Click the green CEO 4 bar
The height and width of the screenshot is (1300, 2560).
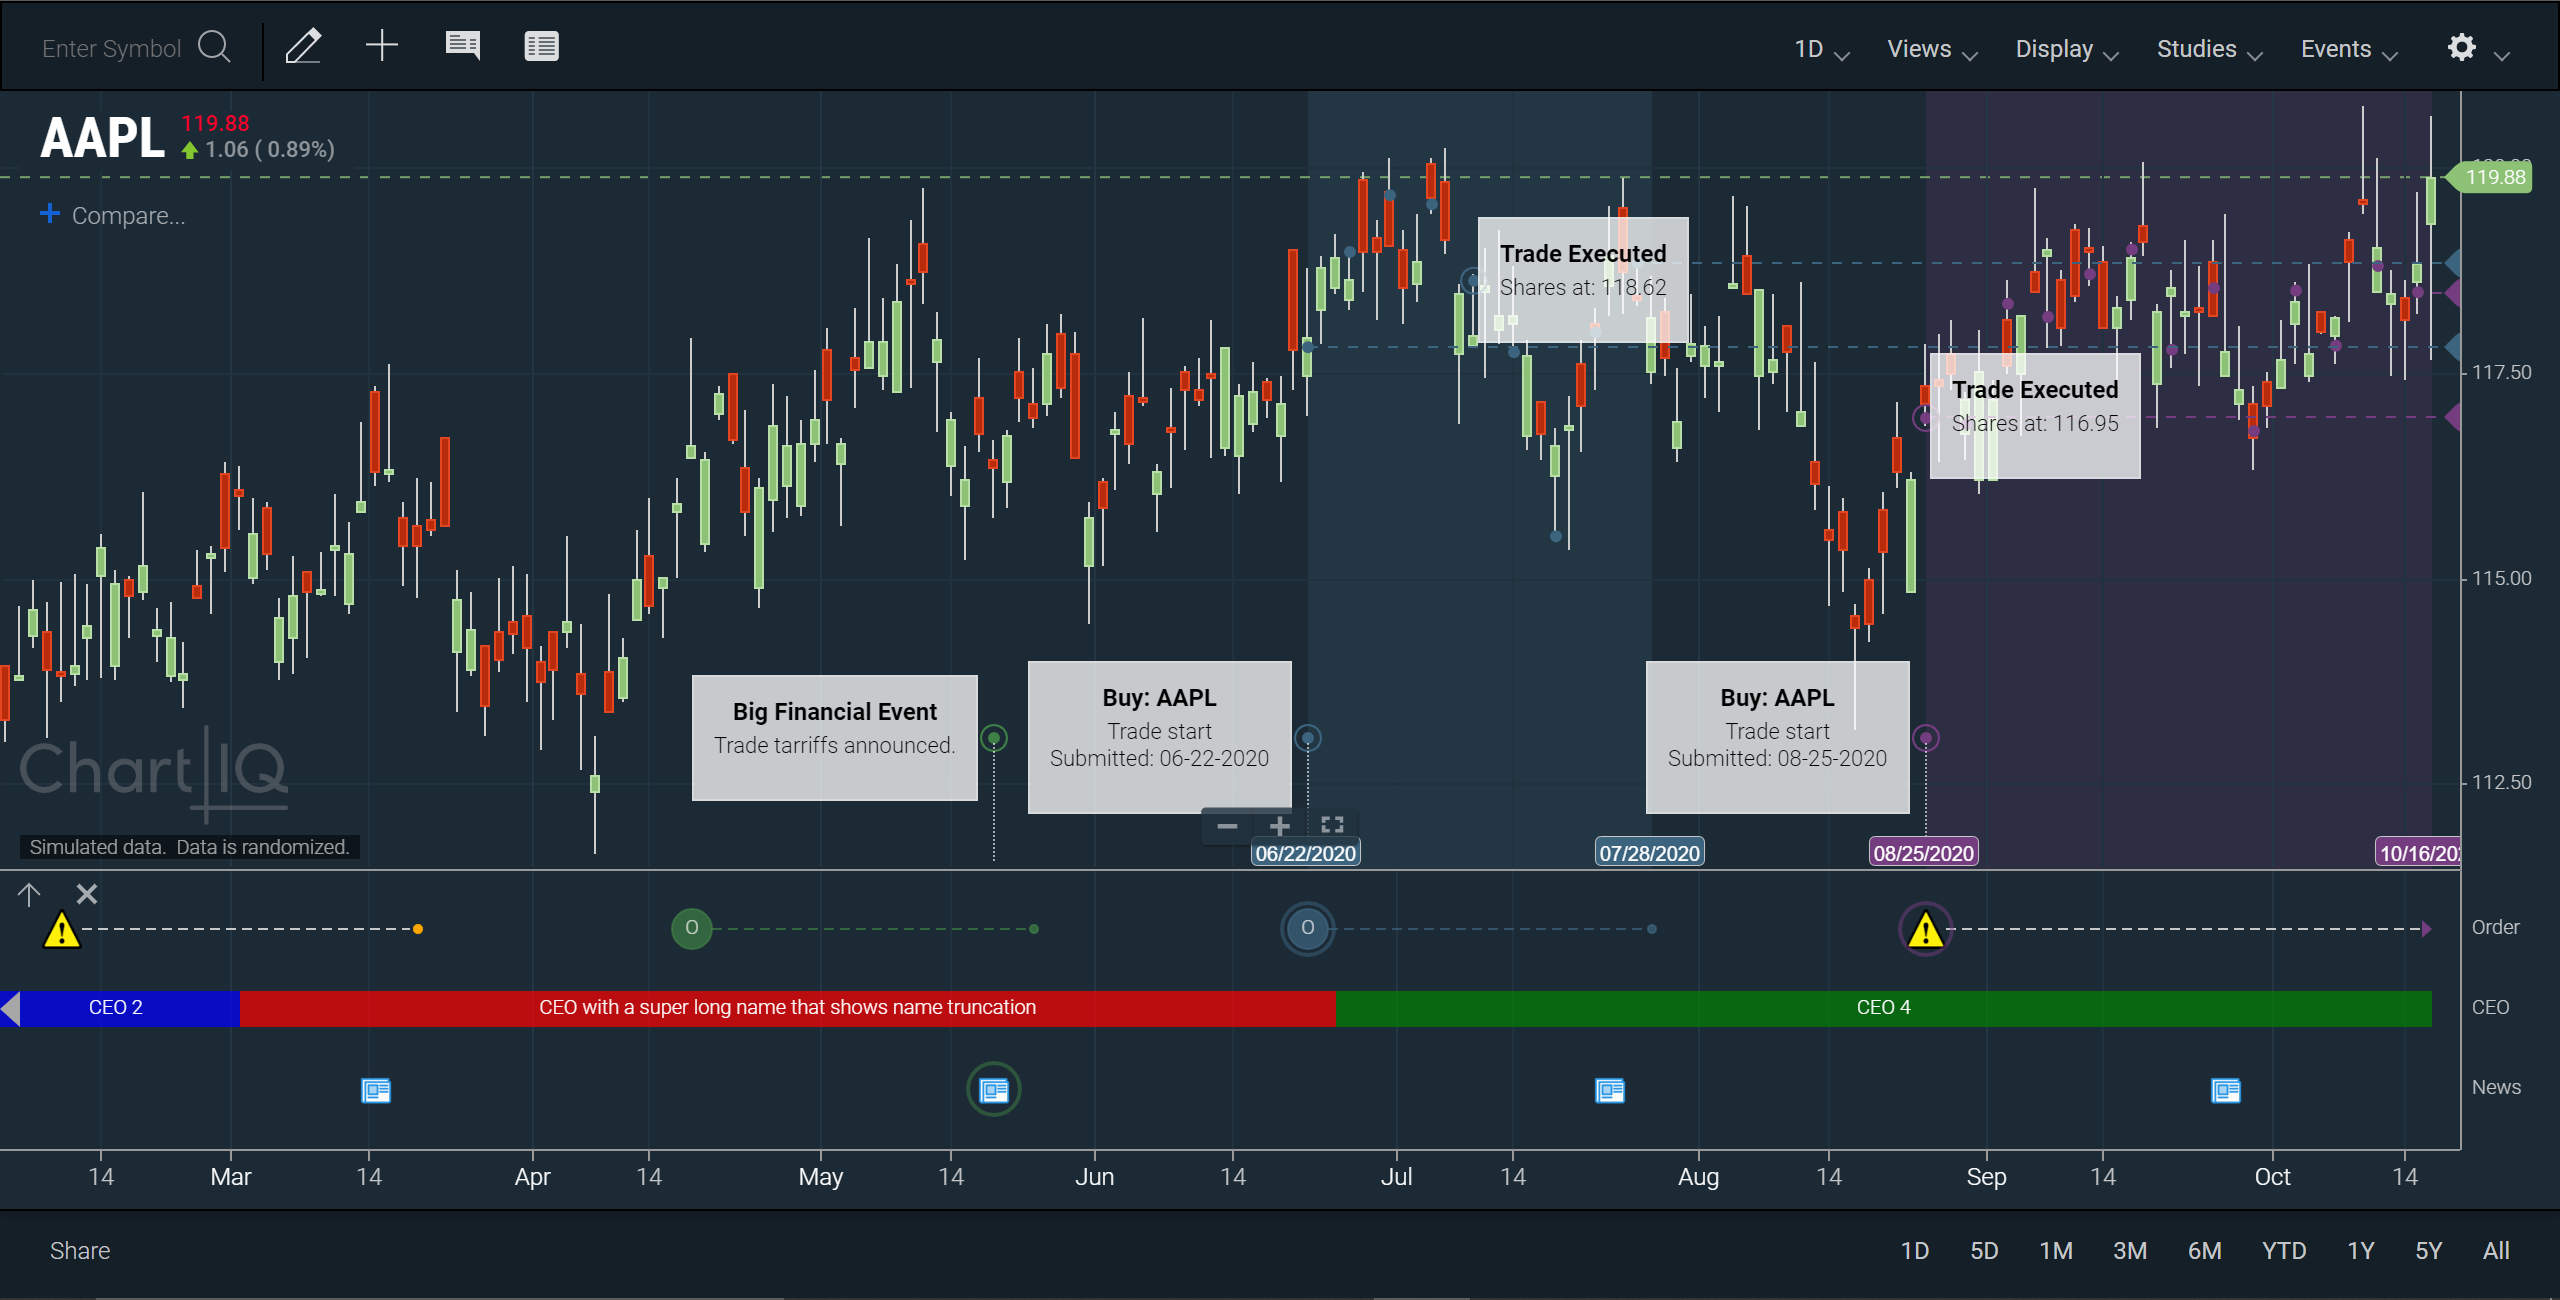click(1883, 1008)
